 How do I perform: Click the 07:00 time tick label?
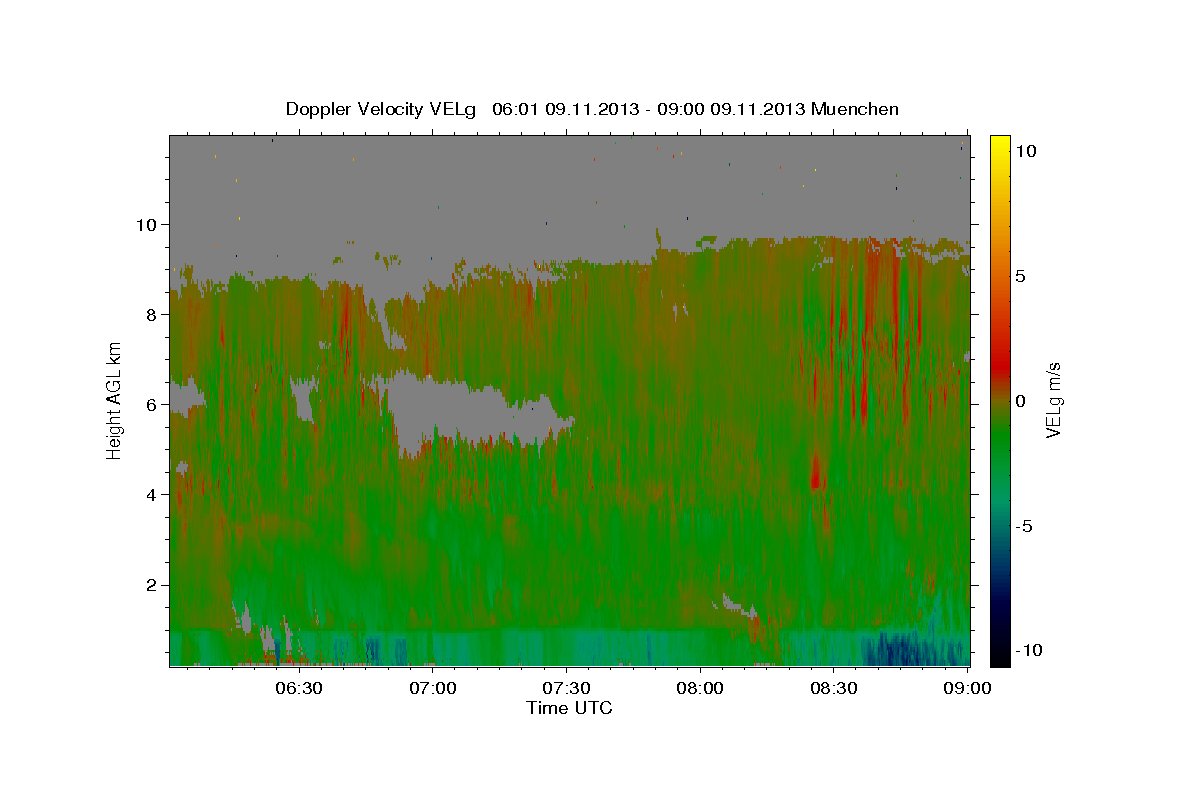[x=433, y=688]
